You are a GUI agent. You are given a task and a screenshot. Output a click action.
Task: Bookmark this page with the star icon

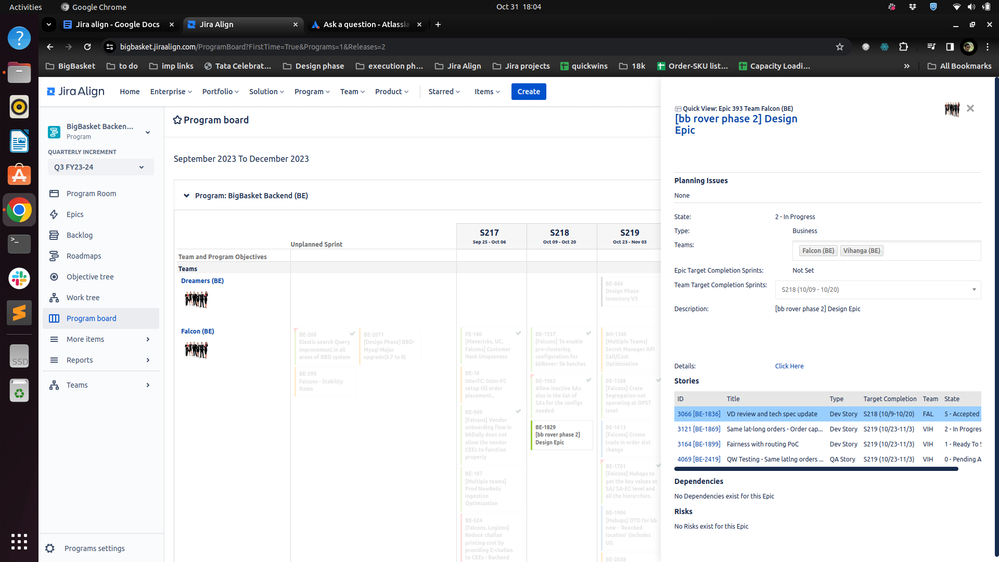coord(840,47)
